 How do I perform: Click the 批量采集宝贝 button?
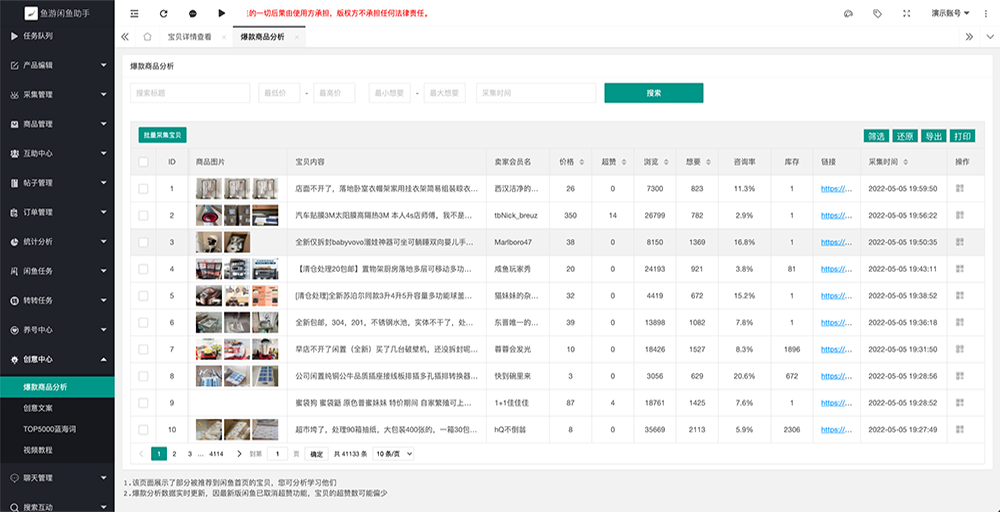click(163, 135)
